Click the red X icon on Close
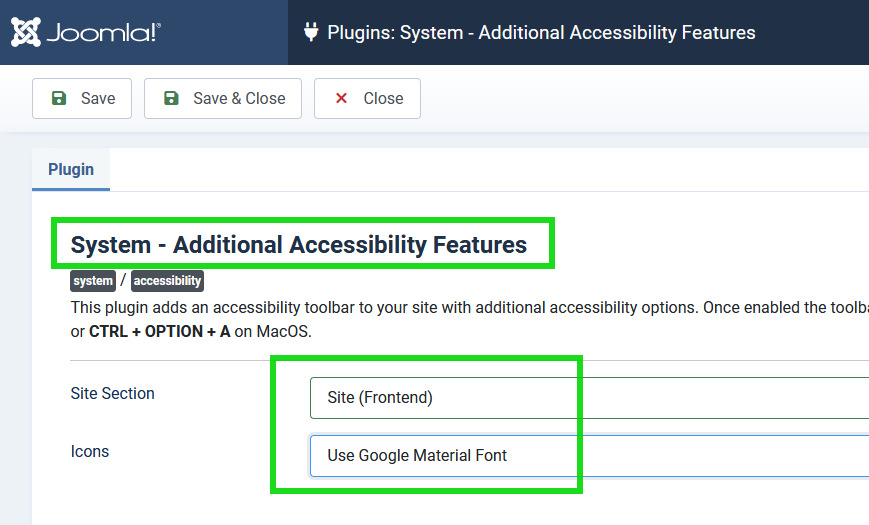The width and height of the screenshot is (869, 525). [341, 98]
